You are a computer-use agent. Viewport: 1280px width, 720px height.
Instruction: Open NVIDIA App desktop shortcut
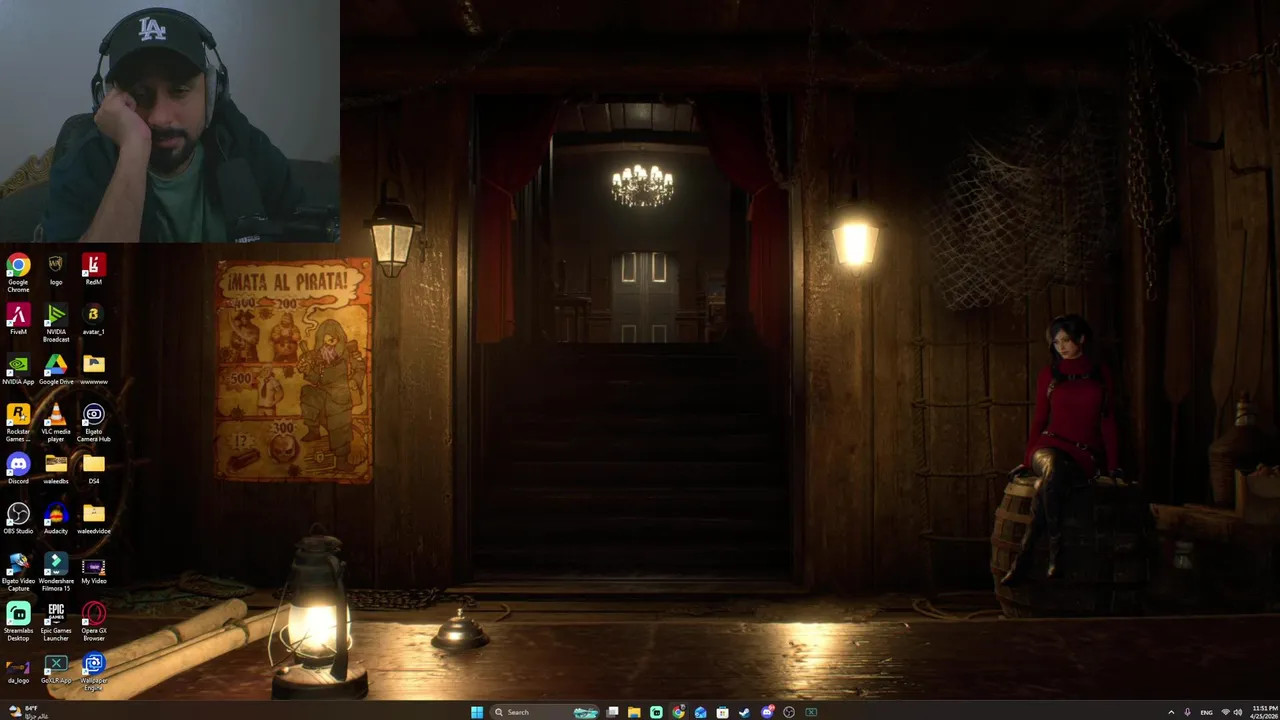pos(18,370)
